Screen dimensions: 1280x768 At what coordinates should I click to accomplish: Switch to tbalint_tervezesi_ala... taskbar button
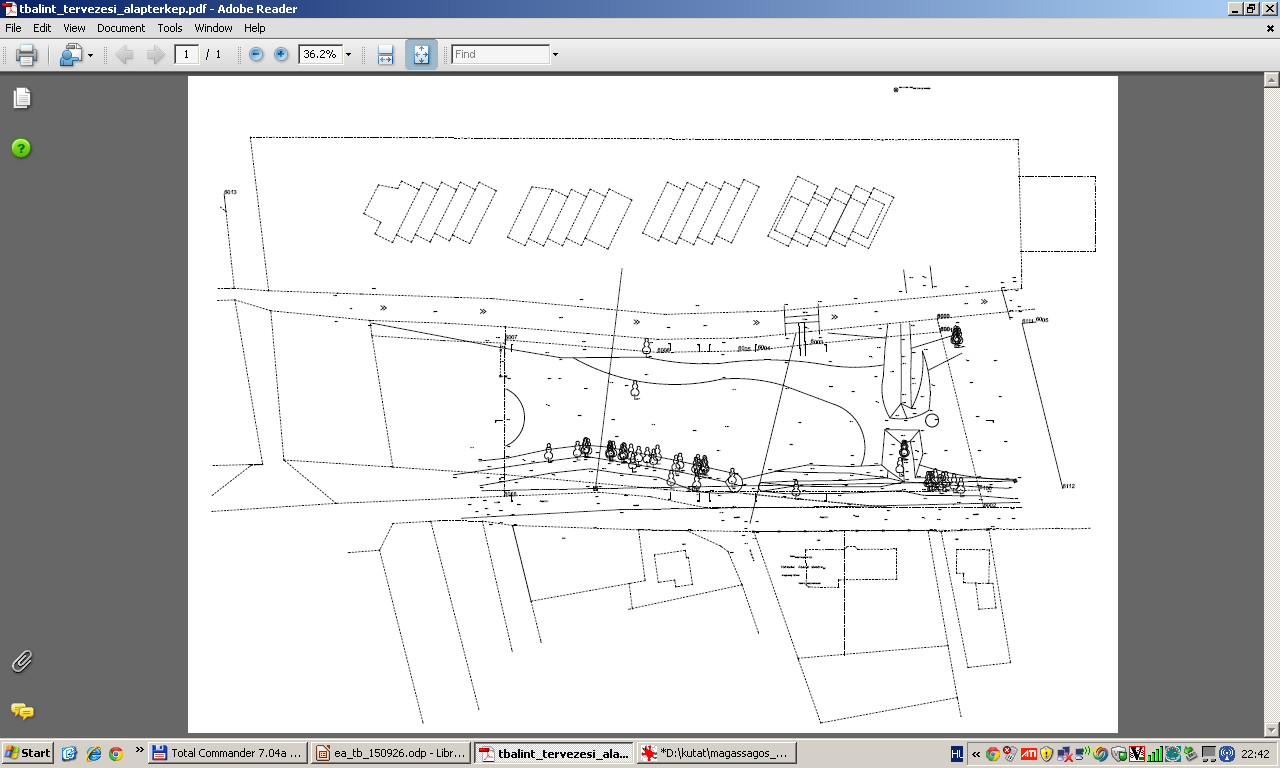pyautogui.click(x=553, y=753)
